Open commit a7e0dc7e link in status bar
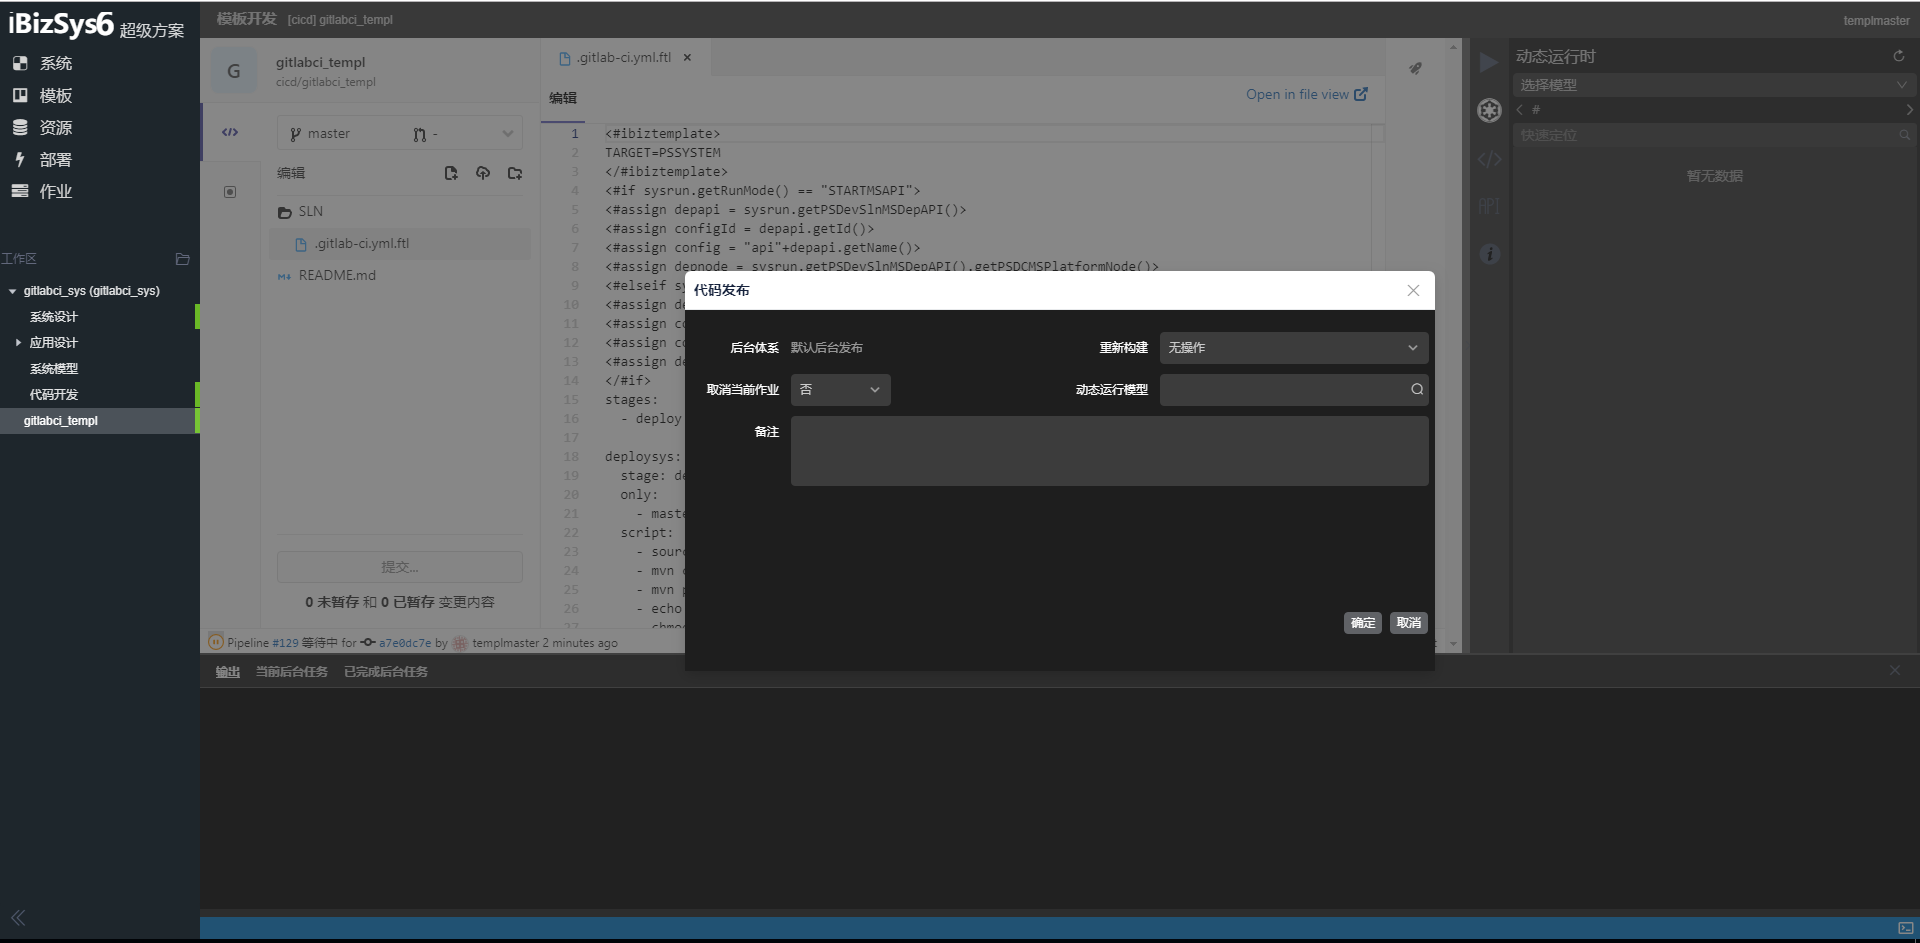The width and height of the screenshot is (1920, 943). 404,643
